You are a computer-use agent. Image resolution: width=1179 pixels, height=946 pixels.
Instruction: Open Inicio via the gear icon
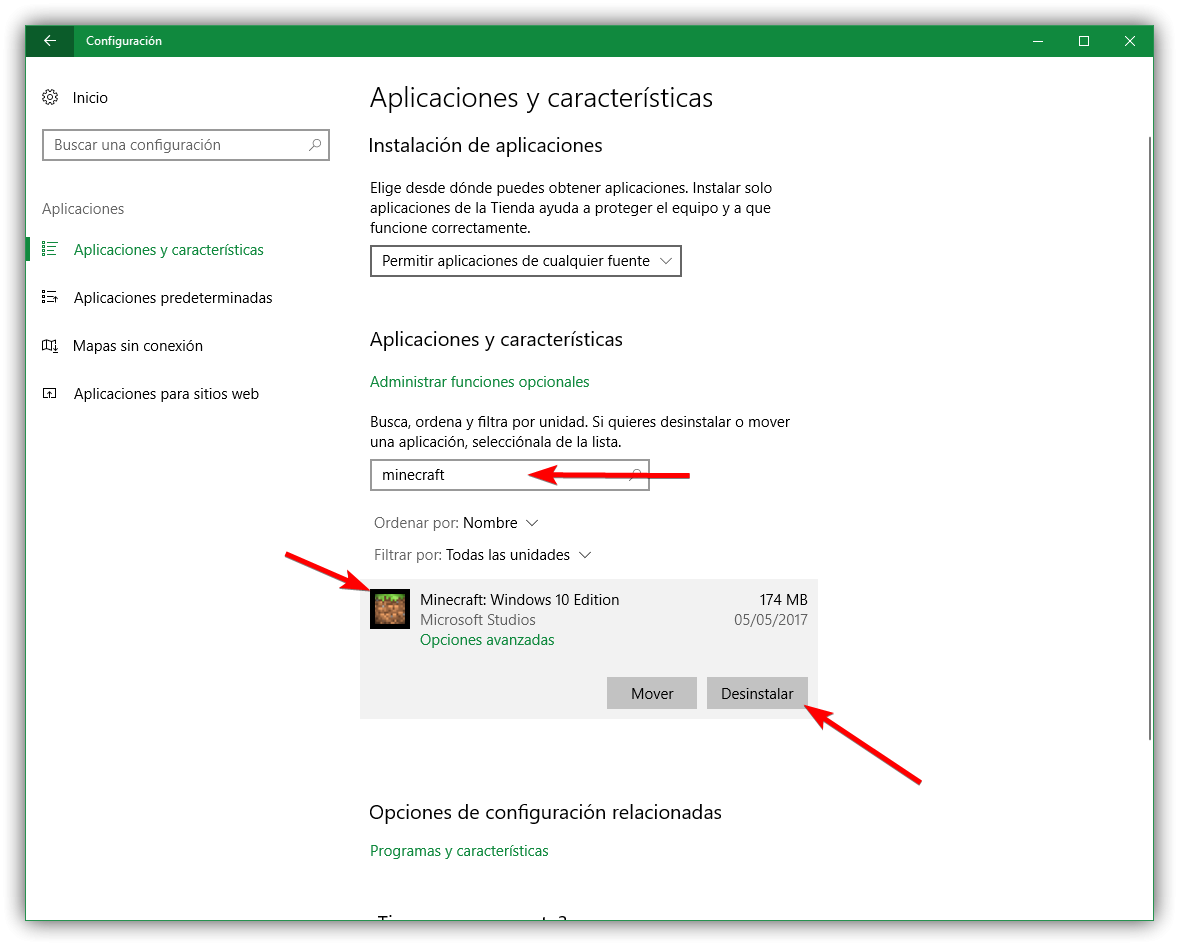pos(50,97)
